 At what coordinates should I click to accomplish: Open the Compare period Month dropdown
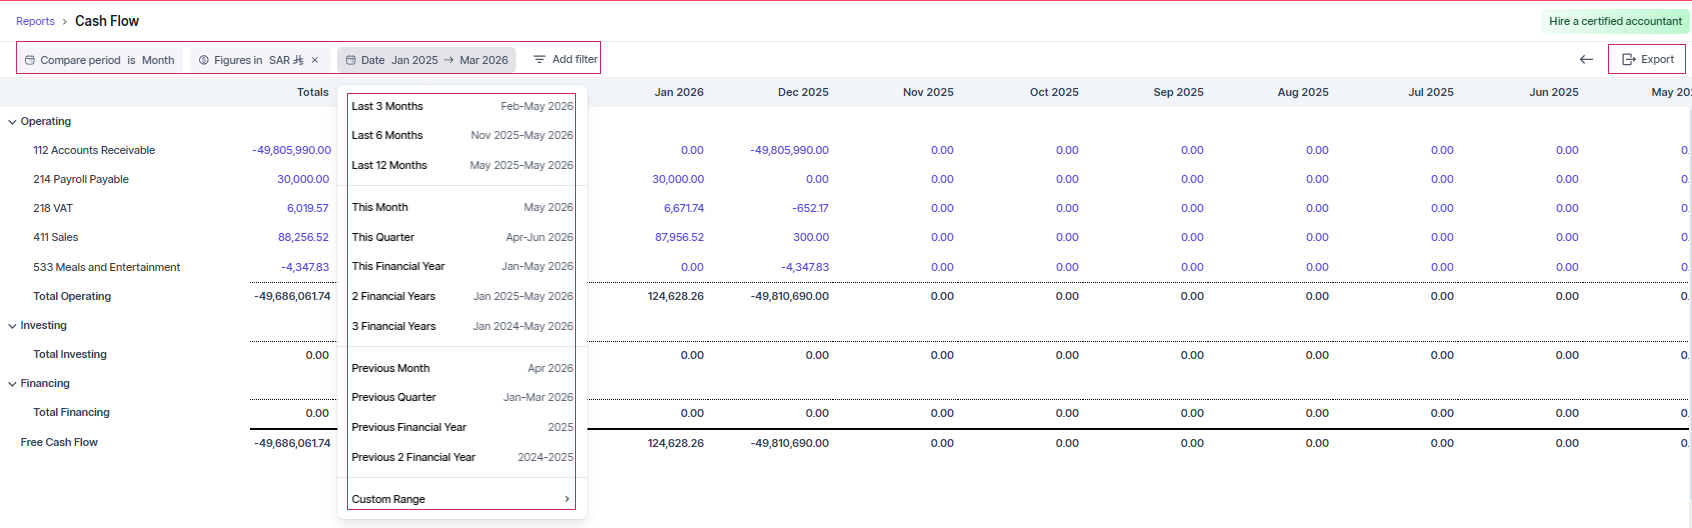click(158, 60)
